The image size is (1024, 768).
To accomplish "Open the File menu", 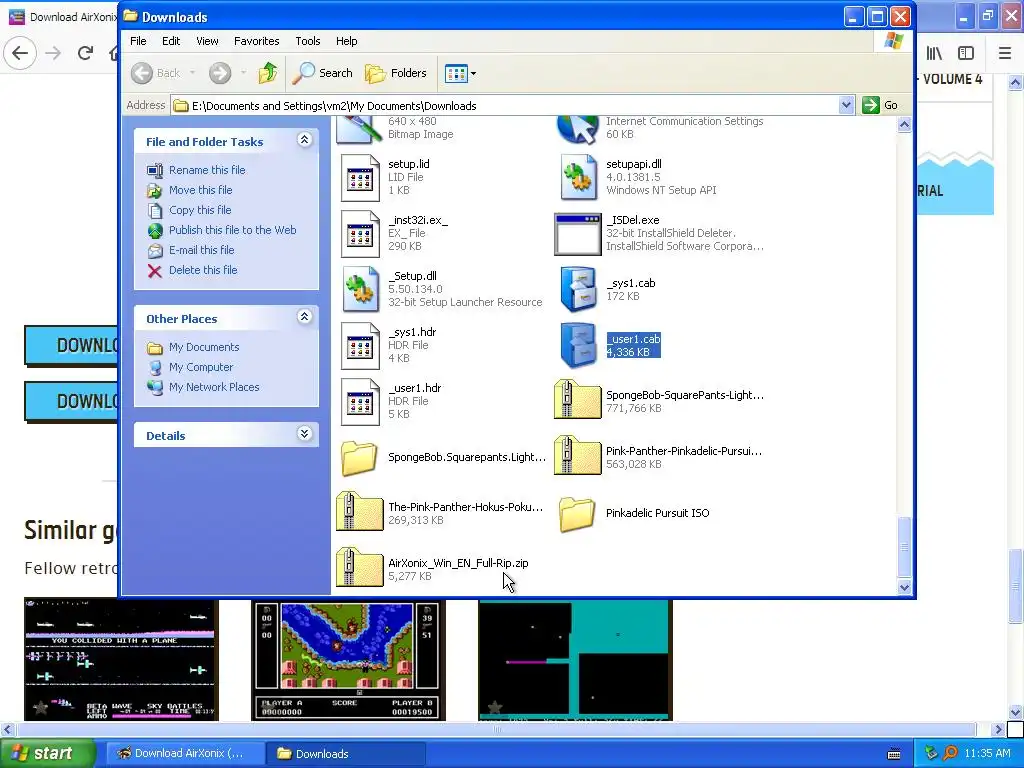I will point(138,41).
